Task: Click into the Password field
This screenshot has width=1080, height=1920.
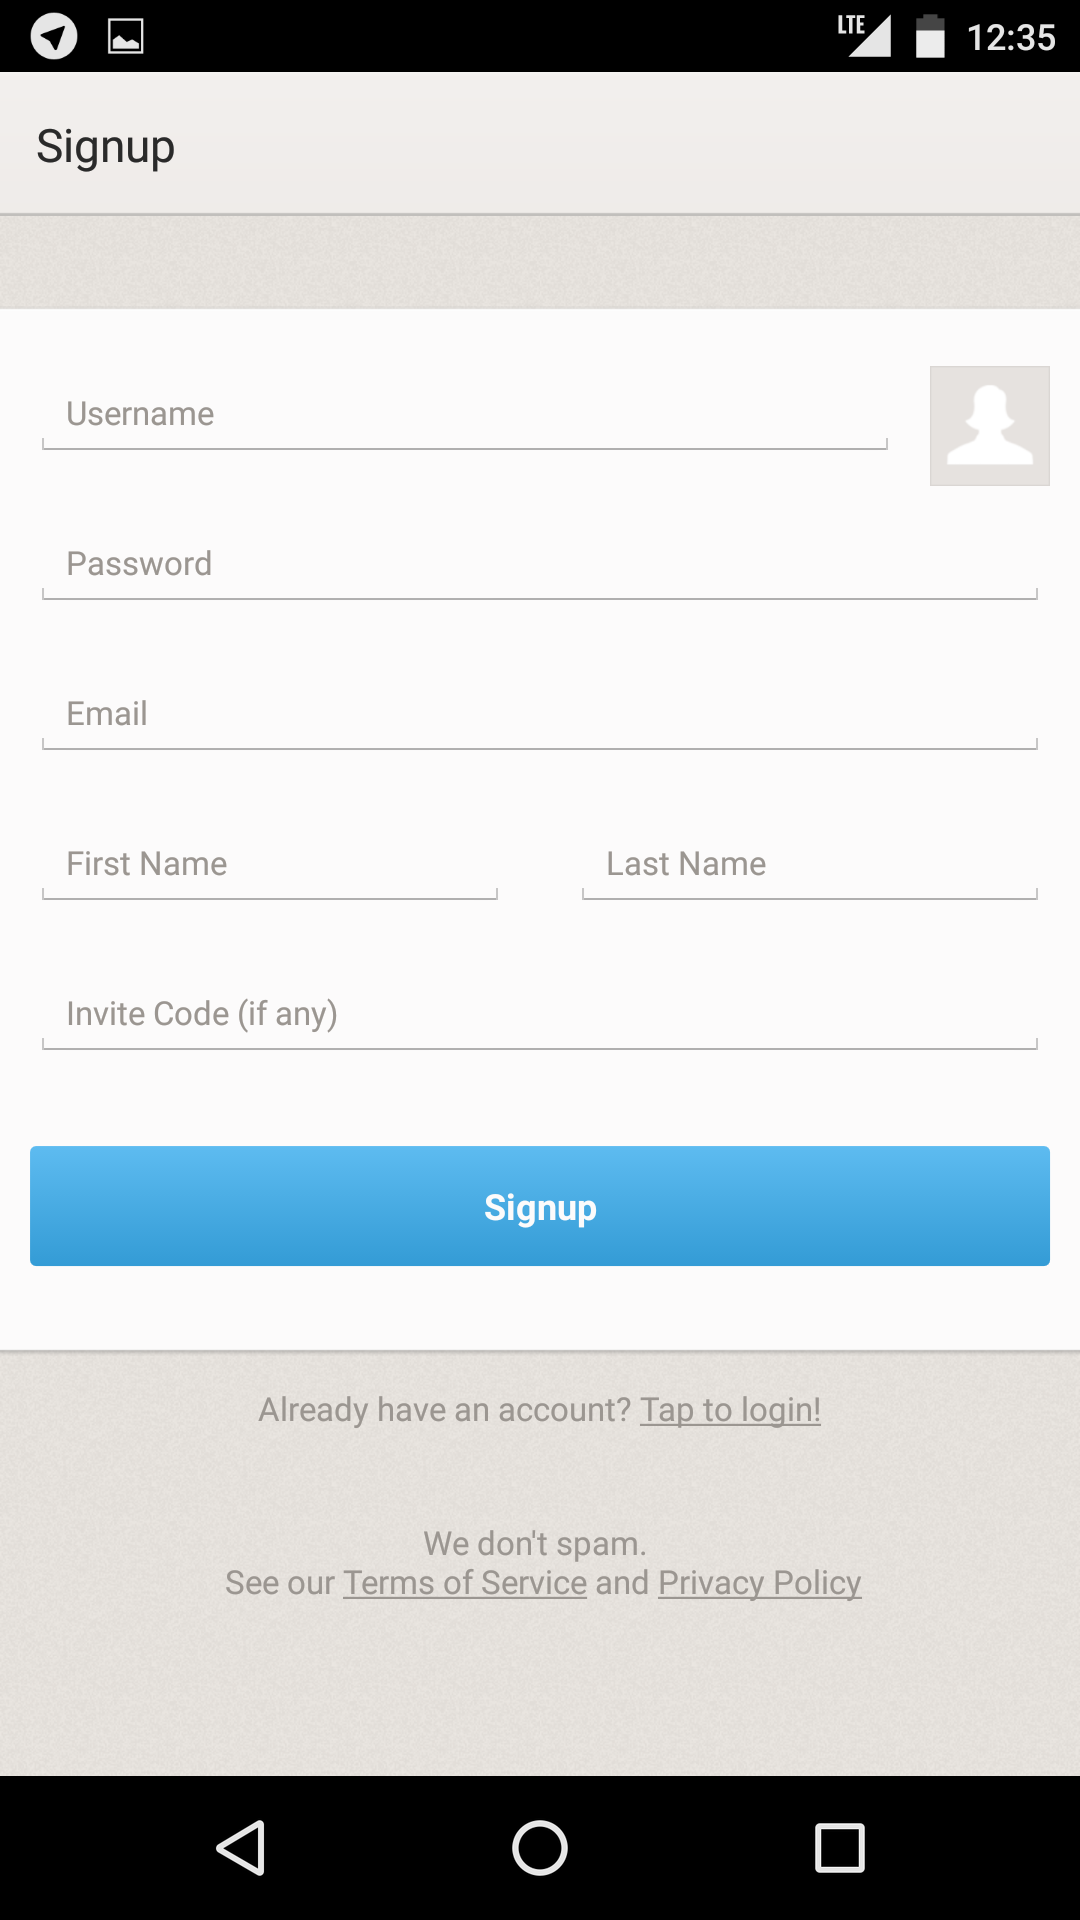Action: pos(540,565)
